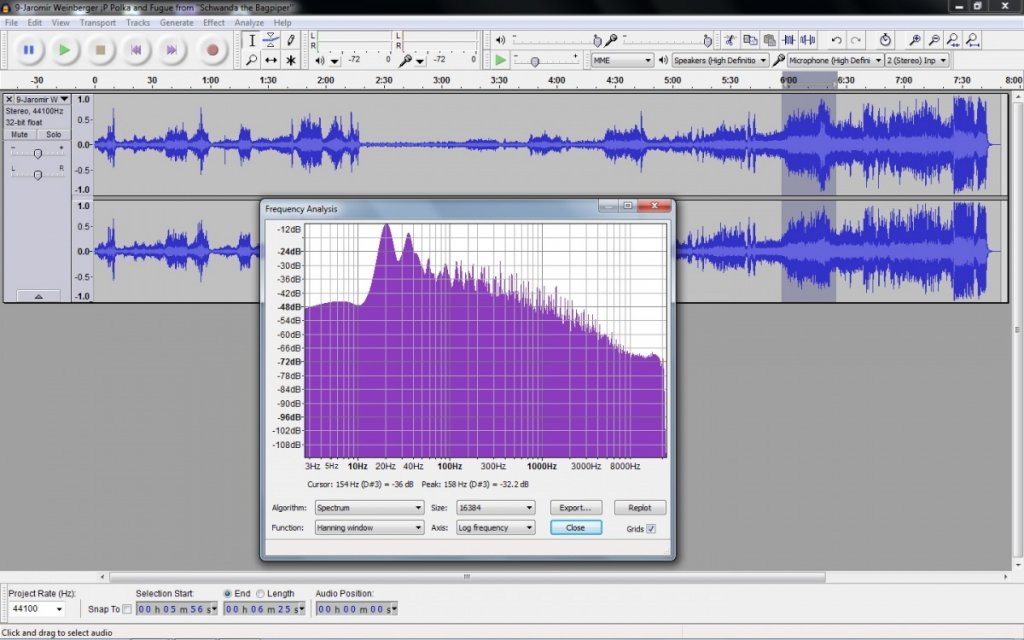Click the Cut scissors icon
1024x640 pixels.
pos(730,40)
